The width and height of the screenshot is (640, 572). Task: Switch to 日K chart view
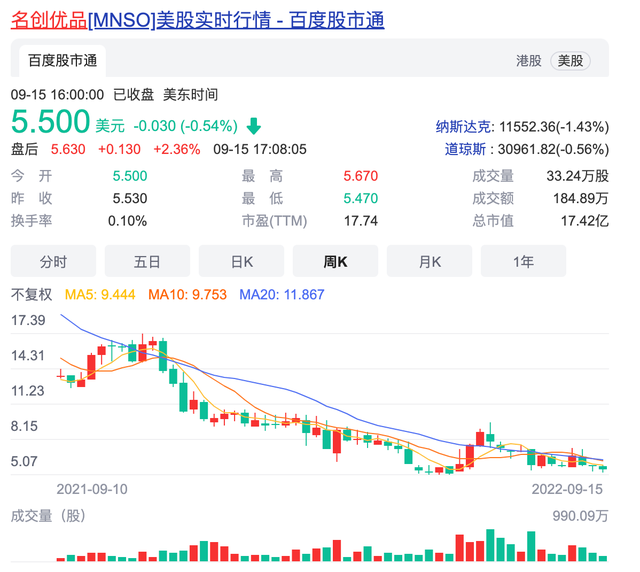[x=241, y=261]
